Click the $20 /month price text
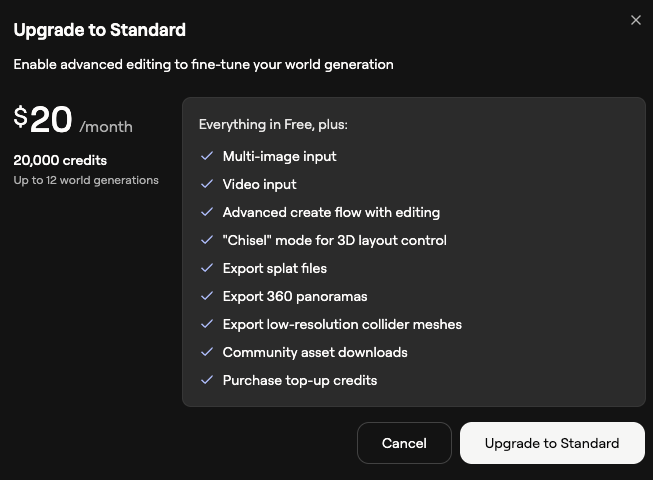The image size is (653, 480). point(72,121)
